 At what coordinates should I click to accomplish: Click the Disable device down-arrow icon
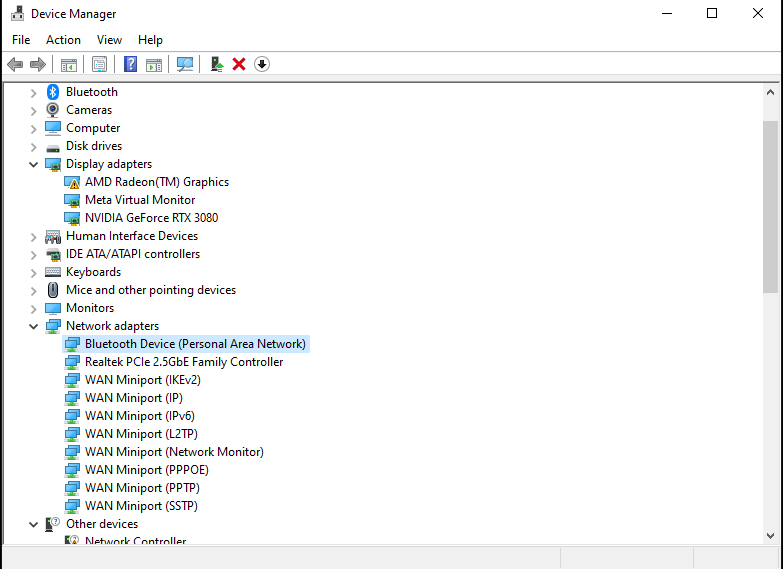pos(262,64)
